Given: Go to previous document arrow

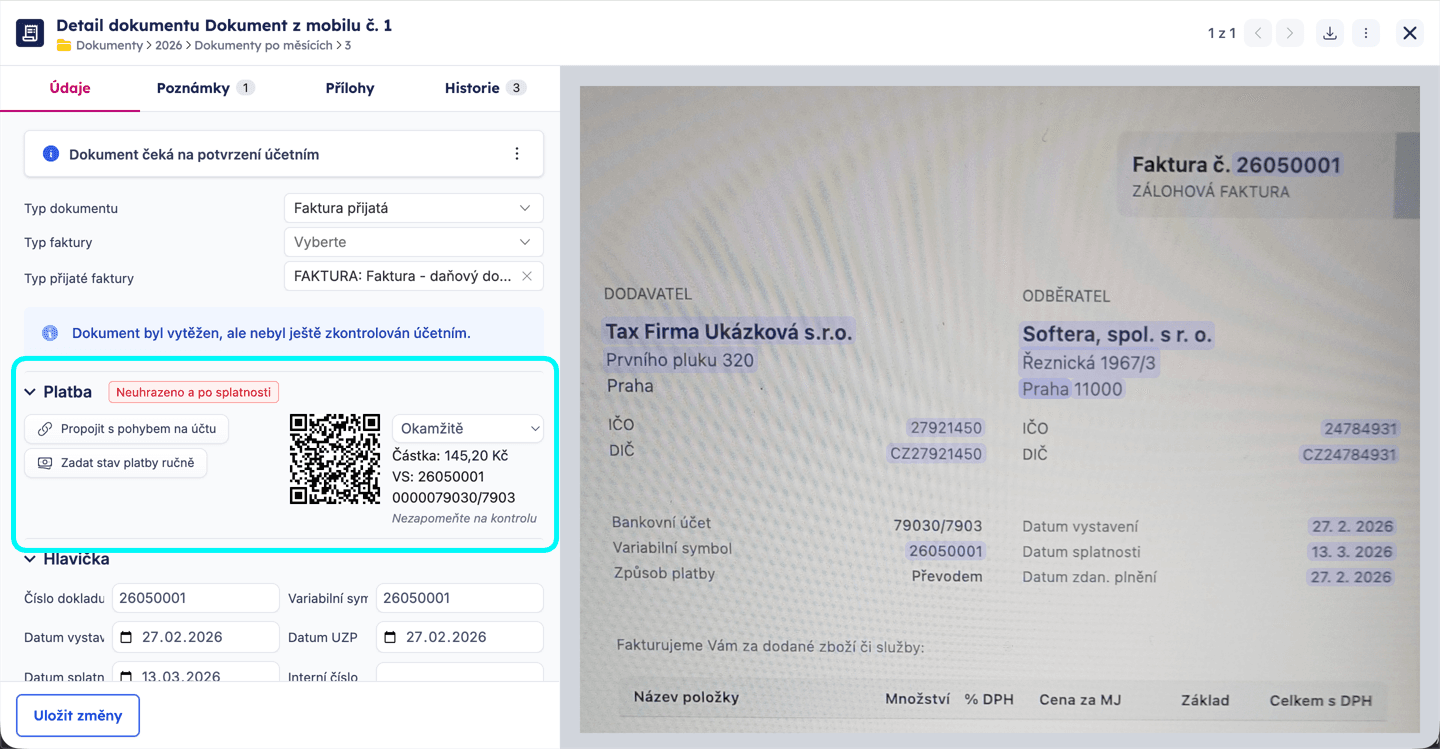Looking at the screenshot, I should click(1258, 33).
